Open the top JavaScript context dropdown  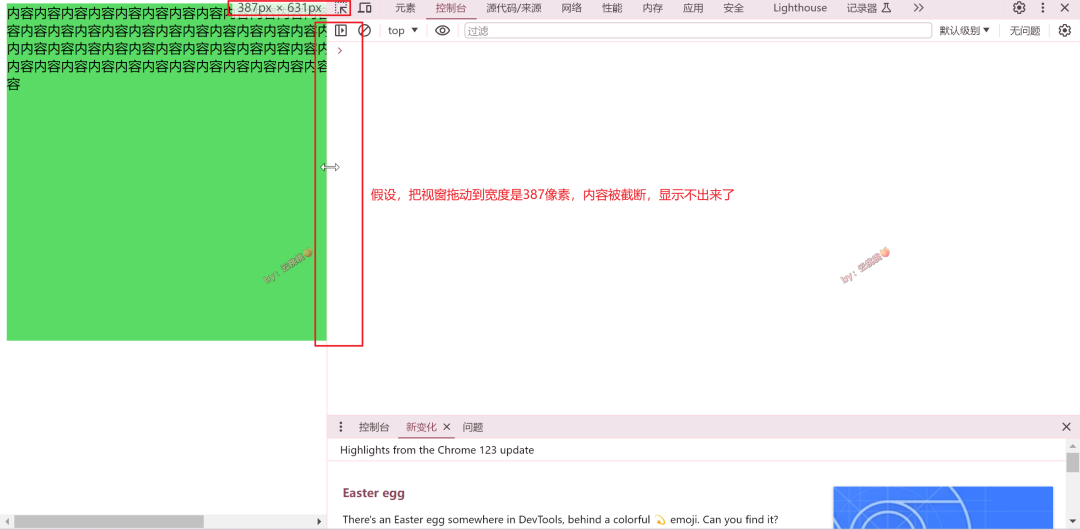coord(403,30)
